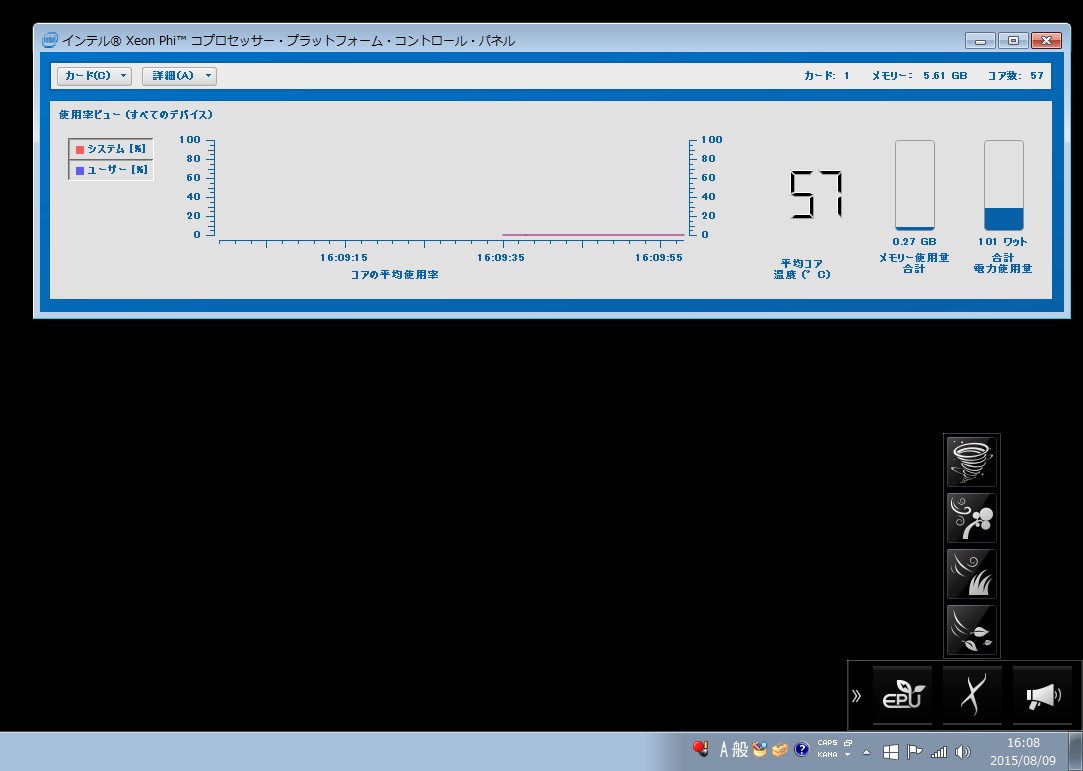Click the 101 ワット power value
Viewport: 1083px width, 771px height.
[x=1003, y=242]
